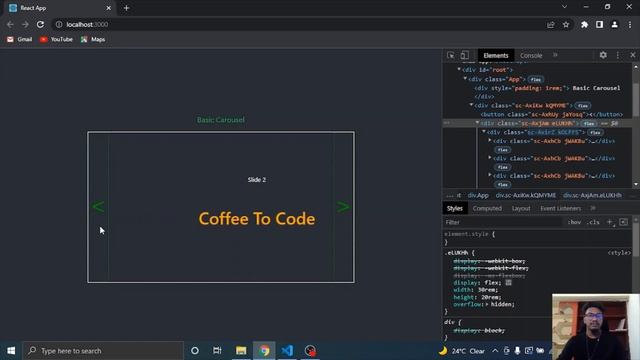The height and width of the screenshot is (360, 640).
Task: Select div.sc-AxjAm.eLUKHh in breadcrumb
Action: pos(592,196)
